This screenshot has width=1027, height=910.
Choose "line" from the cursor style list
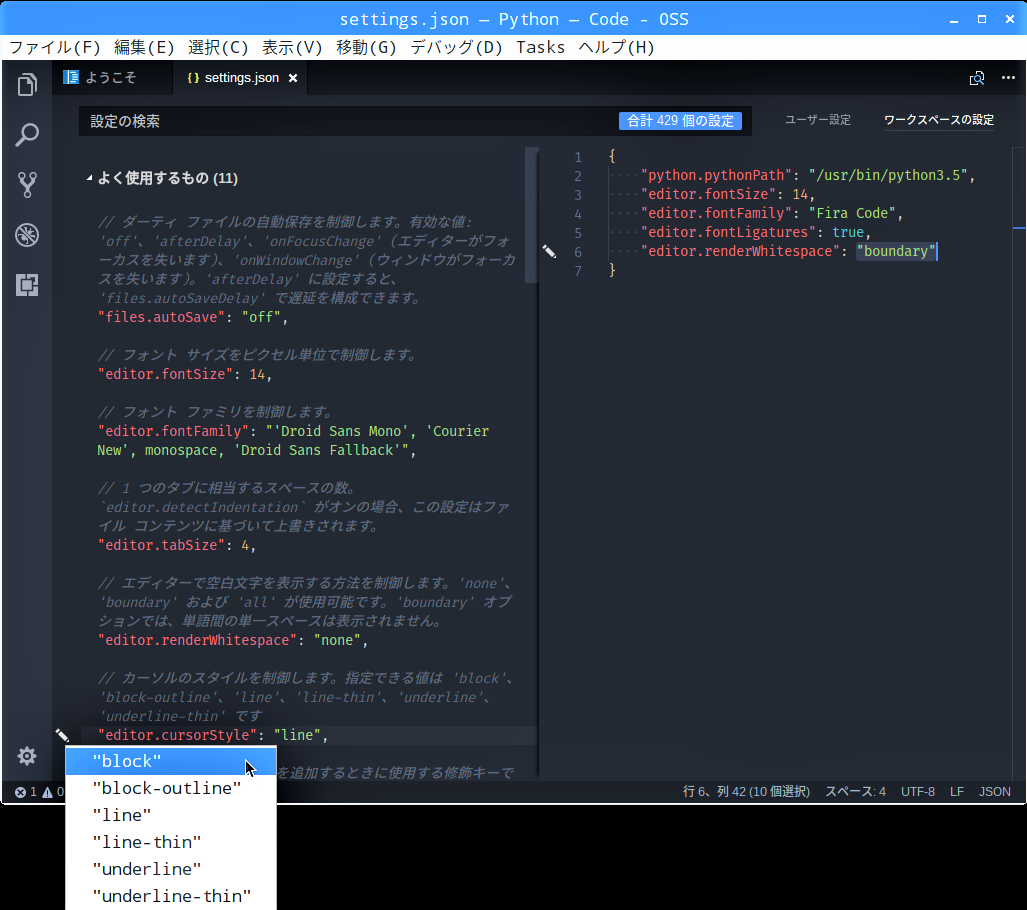[171, 815]
